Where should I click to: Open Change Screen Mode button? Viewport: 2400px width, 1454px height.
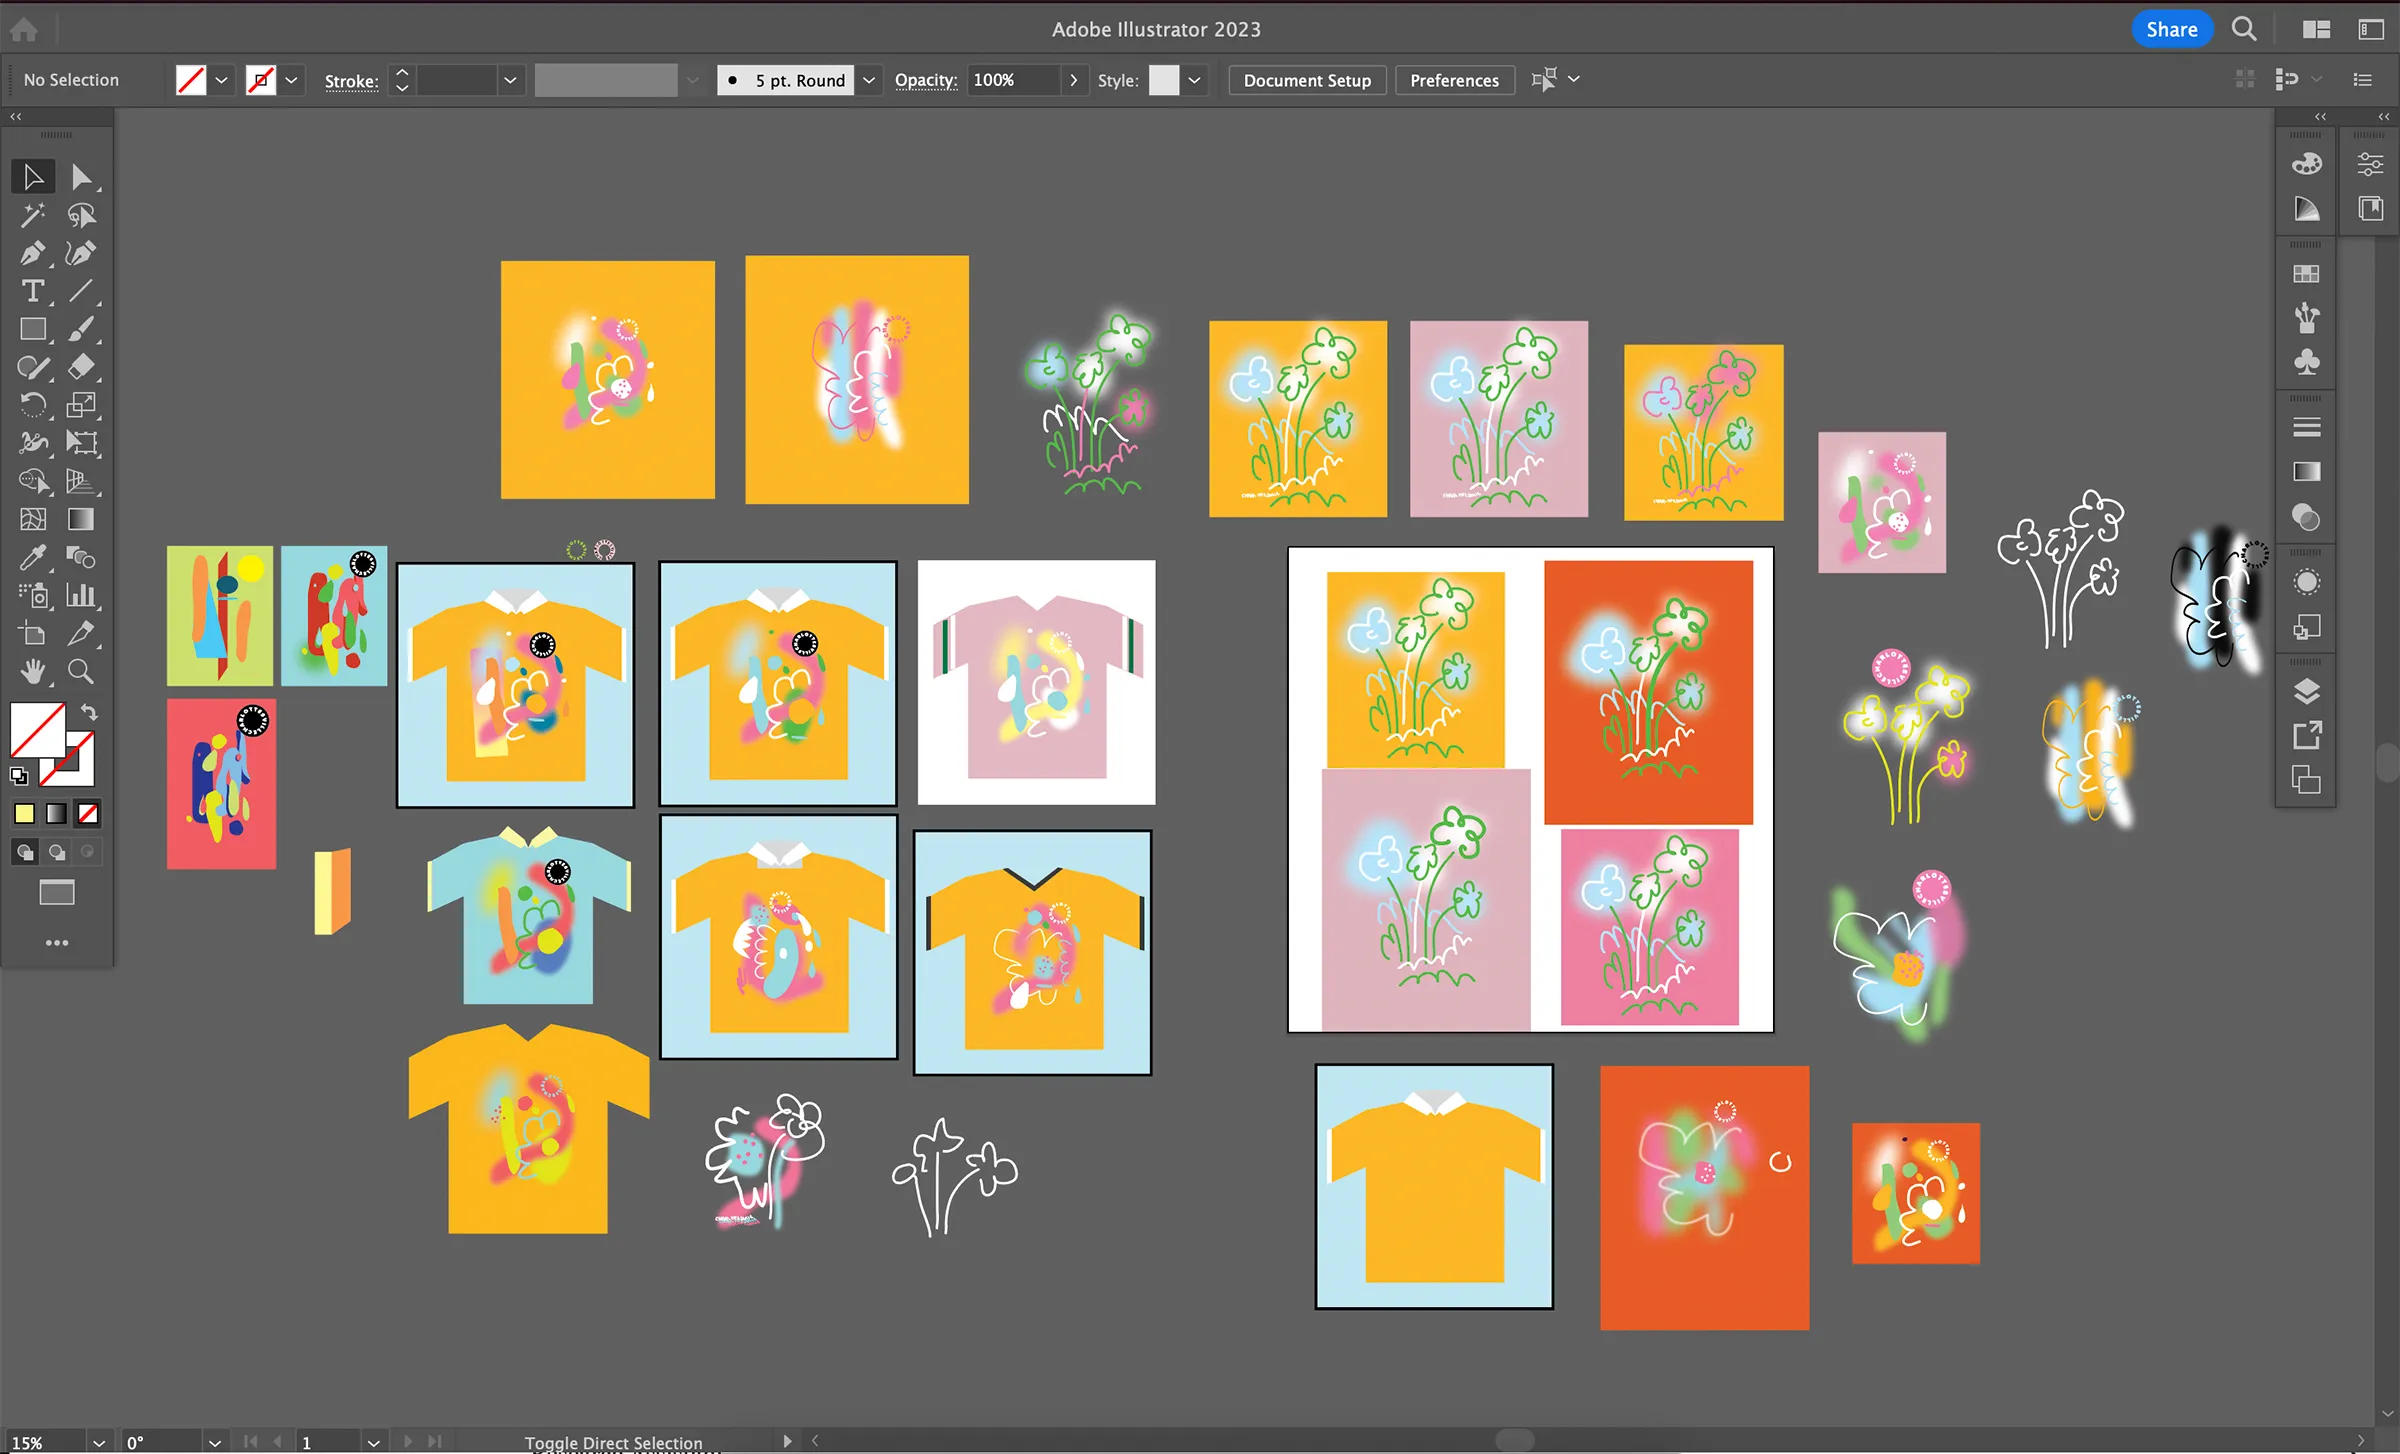(x=57, y=893)
